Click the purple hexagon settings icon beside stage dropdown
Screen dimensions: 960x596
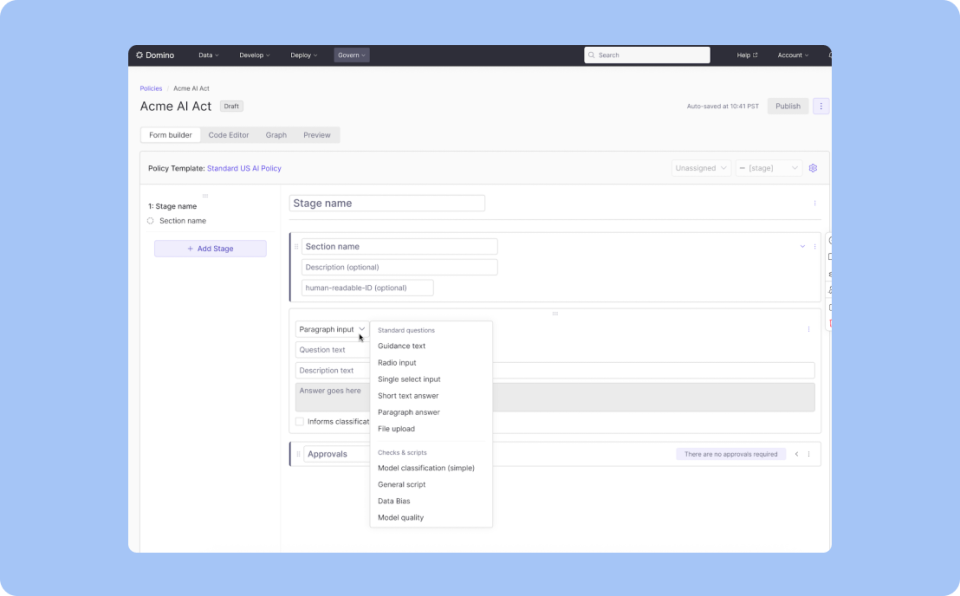tap(813, 168)
